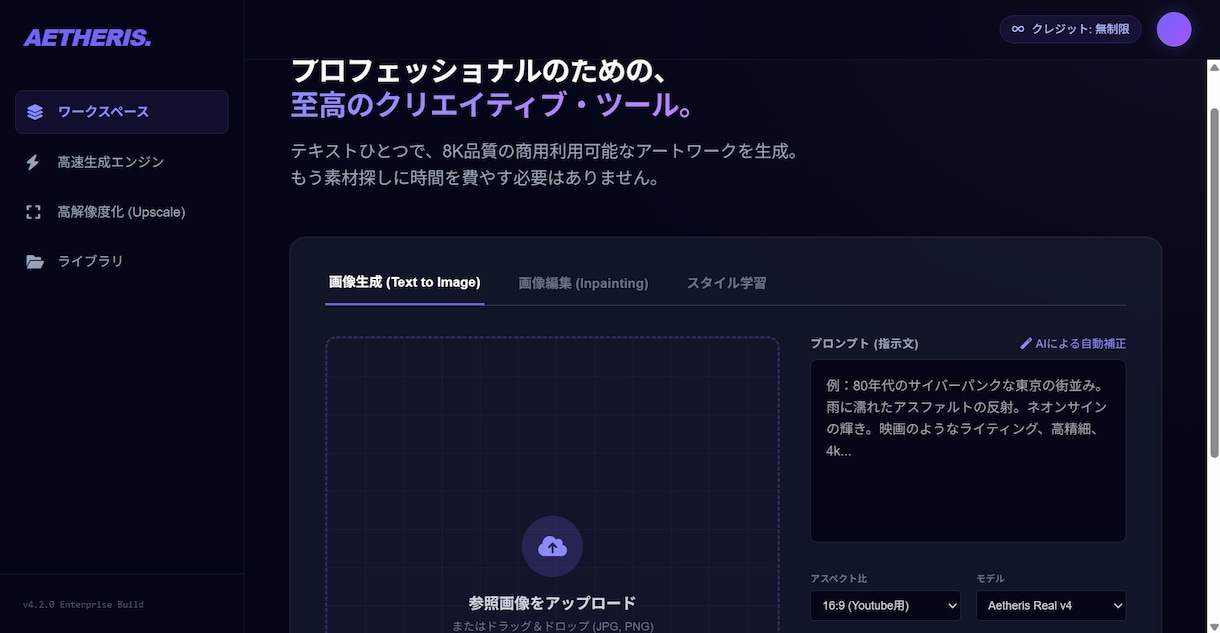Image resolution: width=1220 pixels, height=633 pixels.
Task: Open the モデル Aetheris Real v4 dropdown
Action: pyautogui.click(x=1051, y=605)
